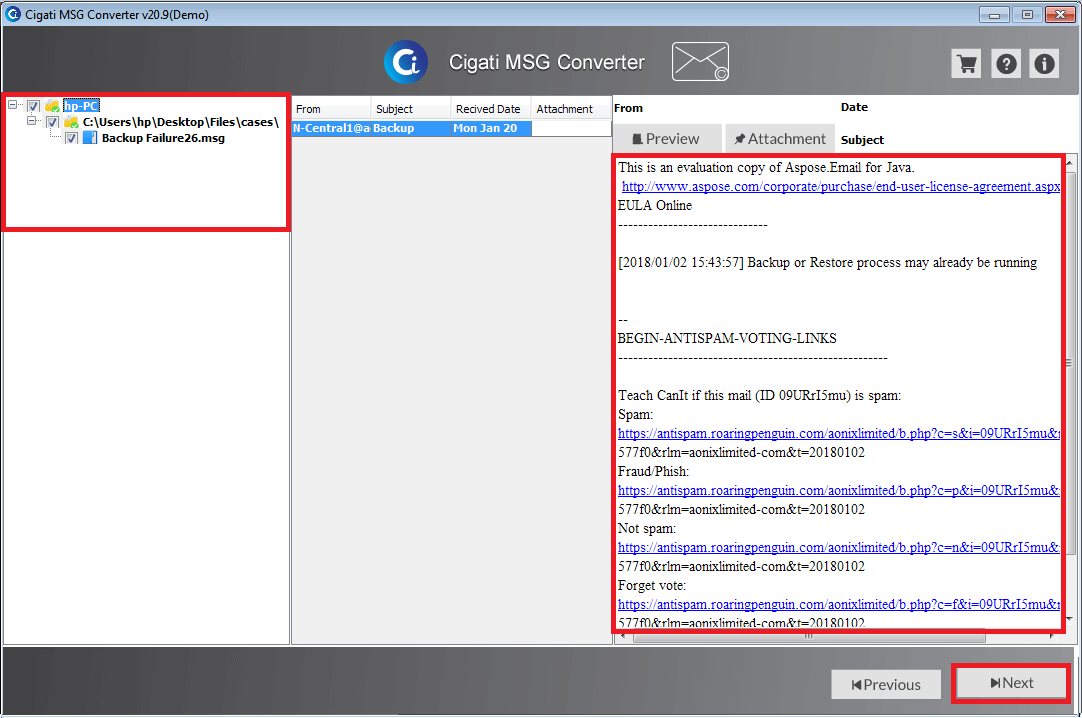Click the app icon in title bar
The width and height of the screenshot is (1082, 718).
click(12, 14)
